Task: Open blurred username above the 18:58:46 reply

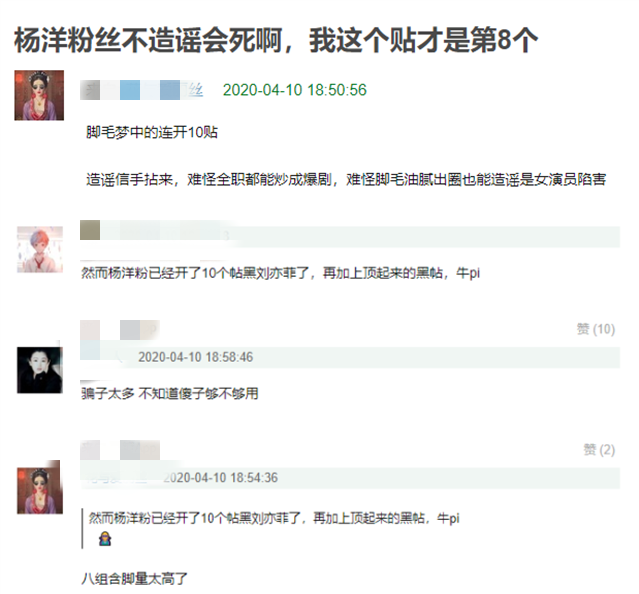Action: point(120,330)
